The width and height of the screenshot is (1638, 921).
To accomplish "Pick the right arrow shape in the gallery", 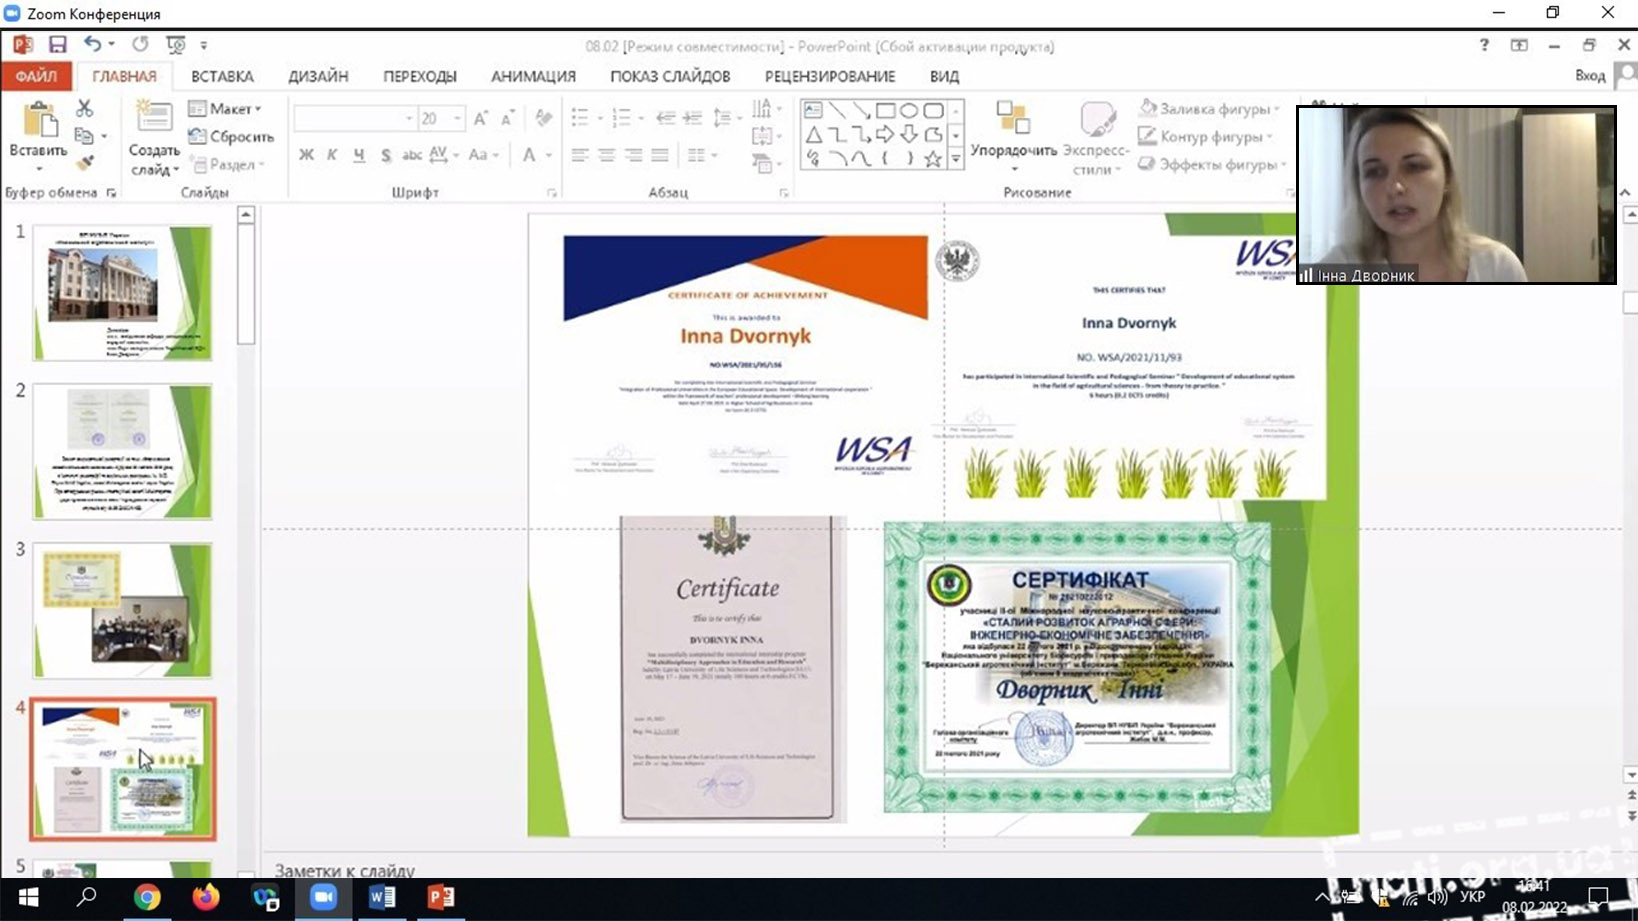I will (885, 134).
